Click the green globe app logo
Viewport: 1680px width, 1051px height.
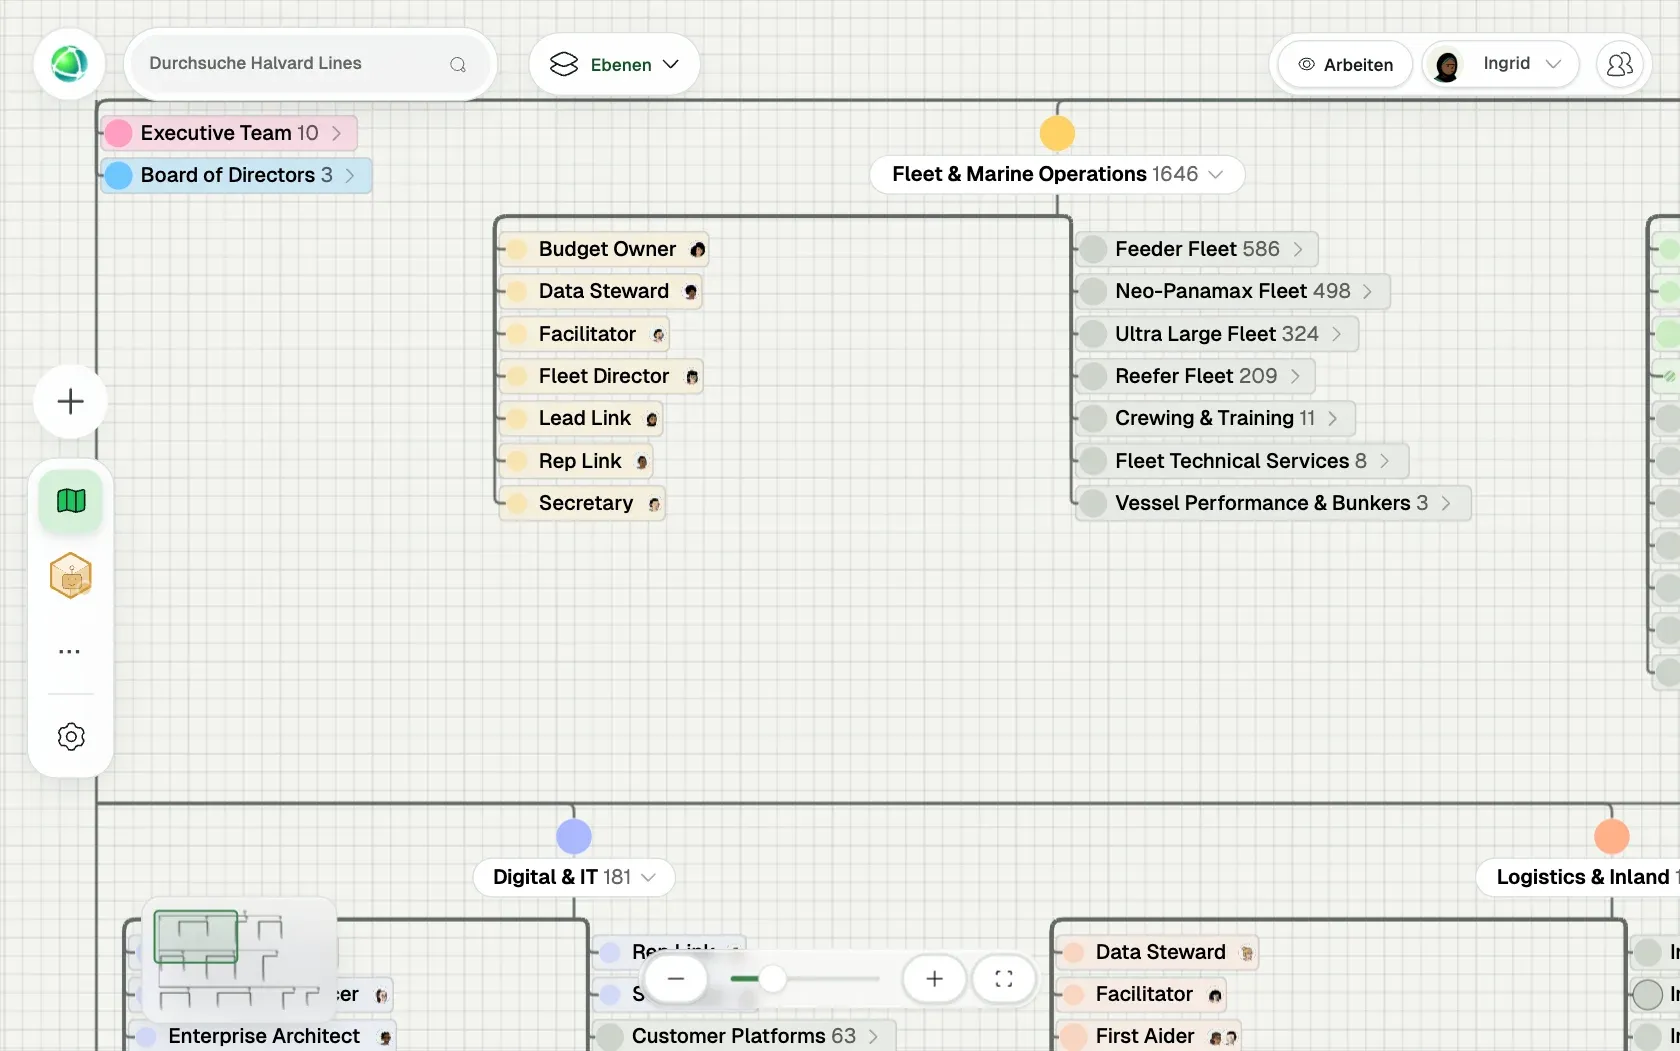click(x=69, y=64)
